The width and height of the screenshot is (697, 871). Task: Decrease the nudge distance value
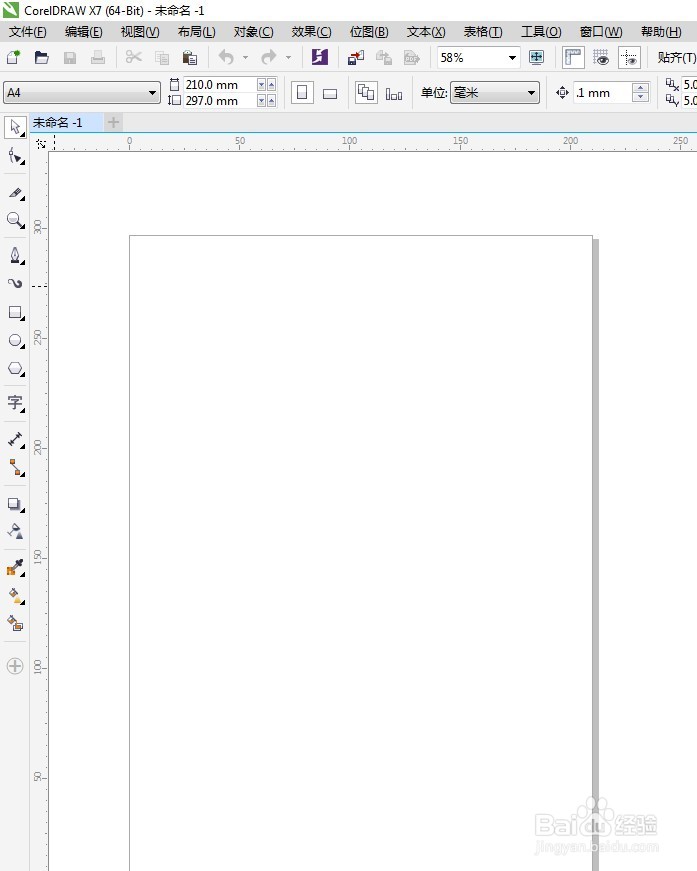640,97
